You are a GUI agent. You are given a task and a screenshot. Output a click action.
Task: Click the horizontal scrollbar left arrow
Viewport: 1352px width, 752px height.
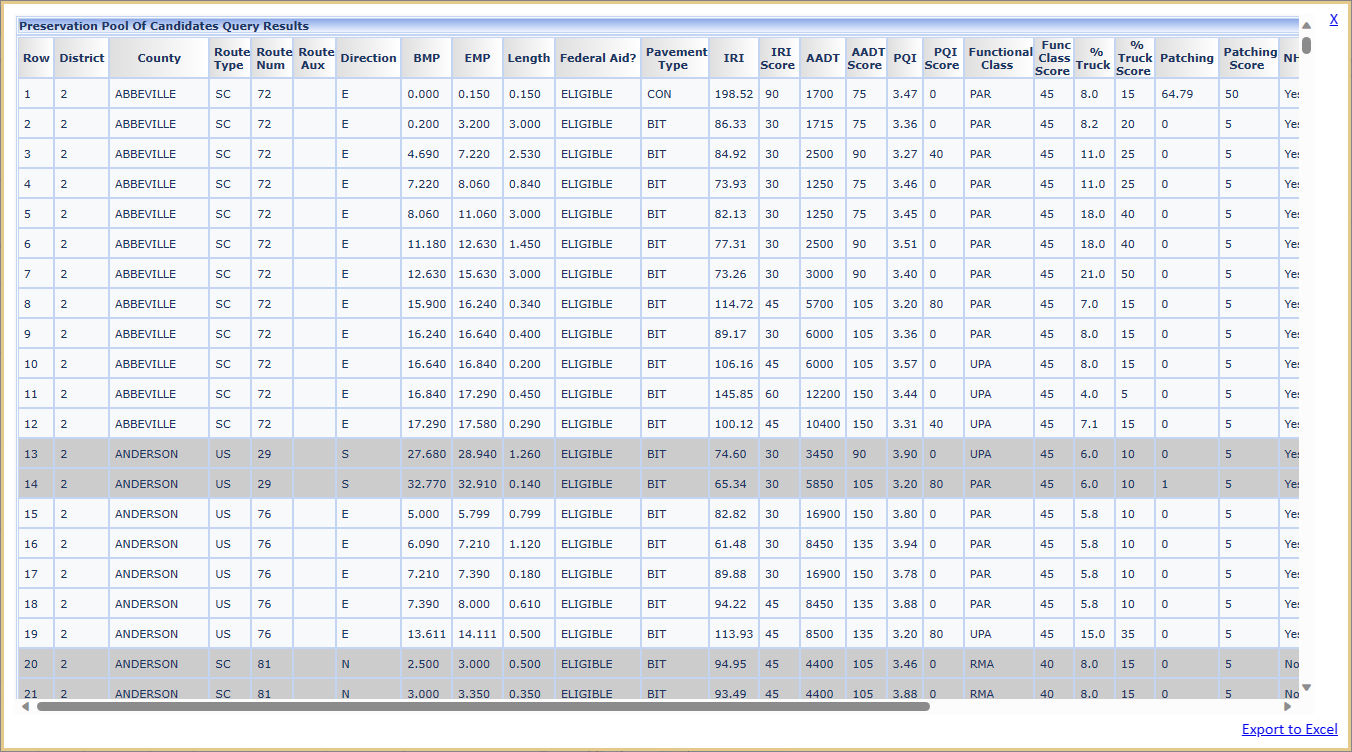click(25, 706)
